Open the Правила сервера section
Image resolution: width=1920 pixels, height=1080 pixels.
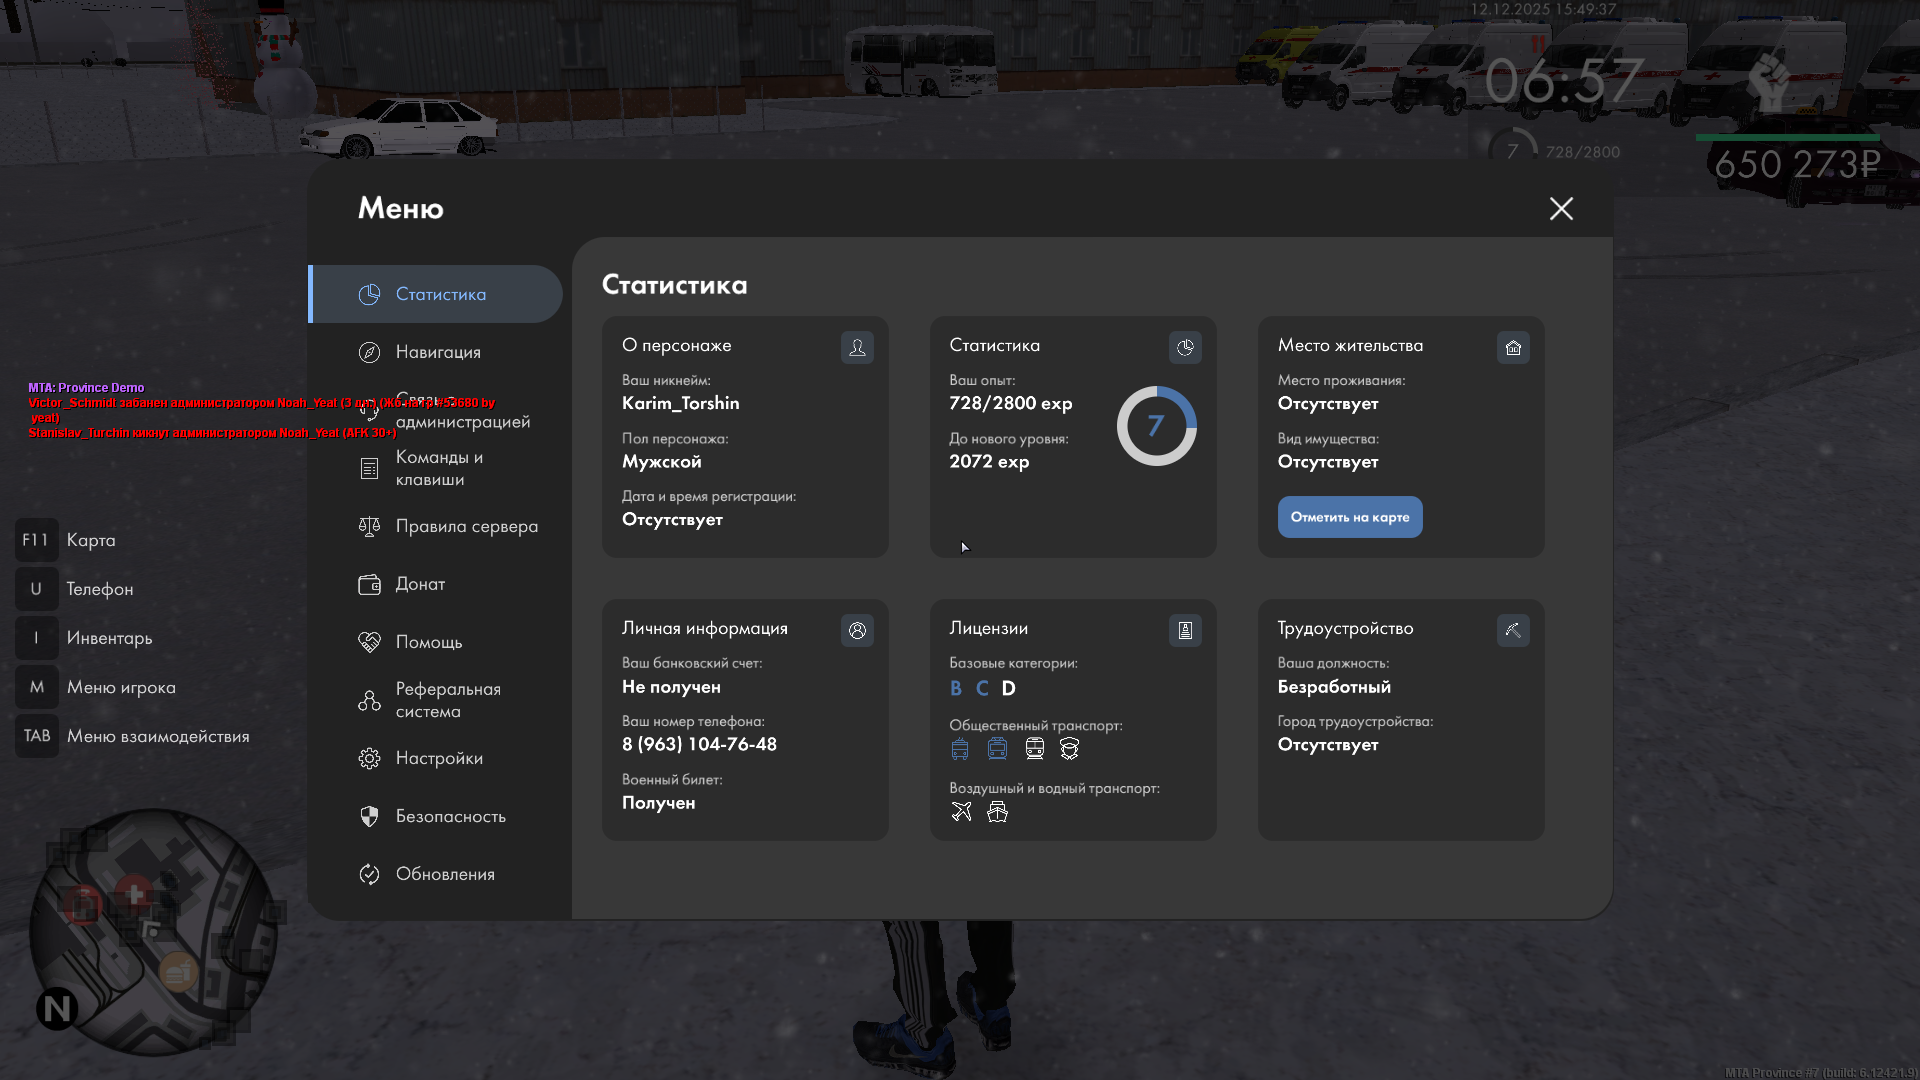pos(466,526)
